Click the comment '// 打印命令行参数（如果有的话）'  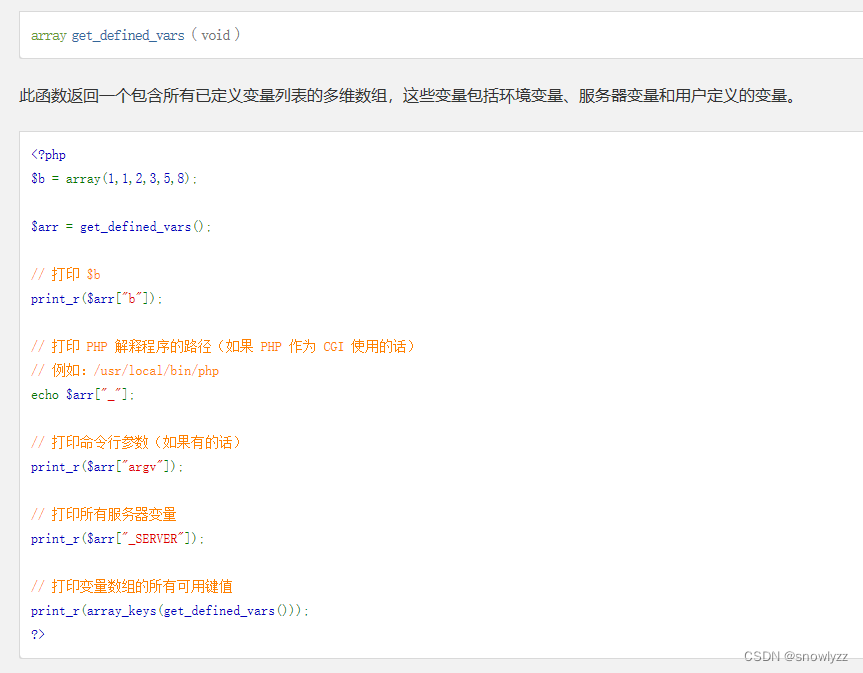pyautogui.click(x=136, y=442)
